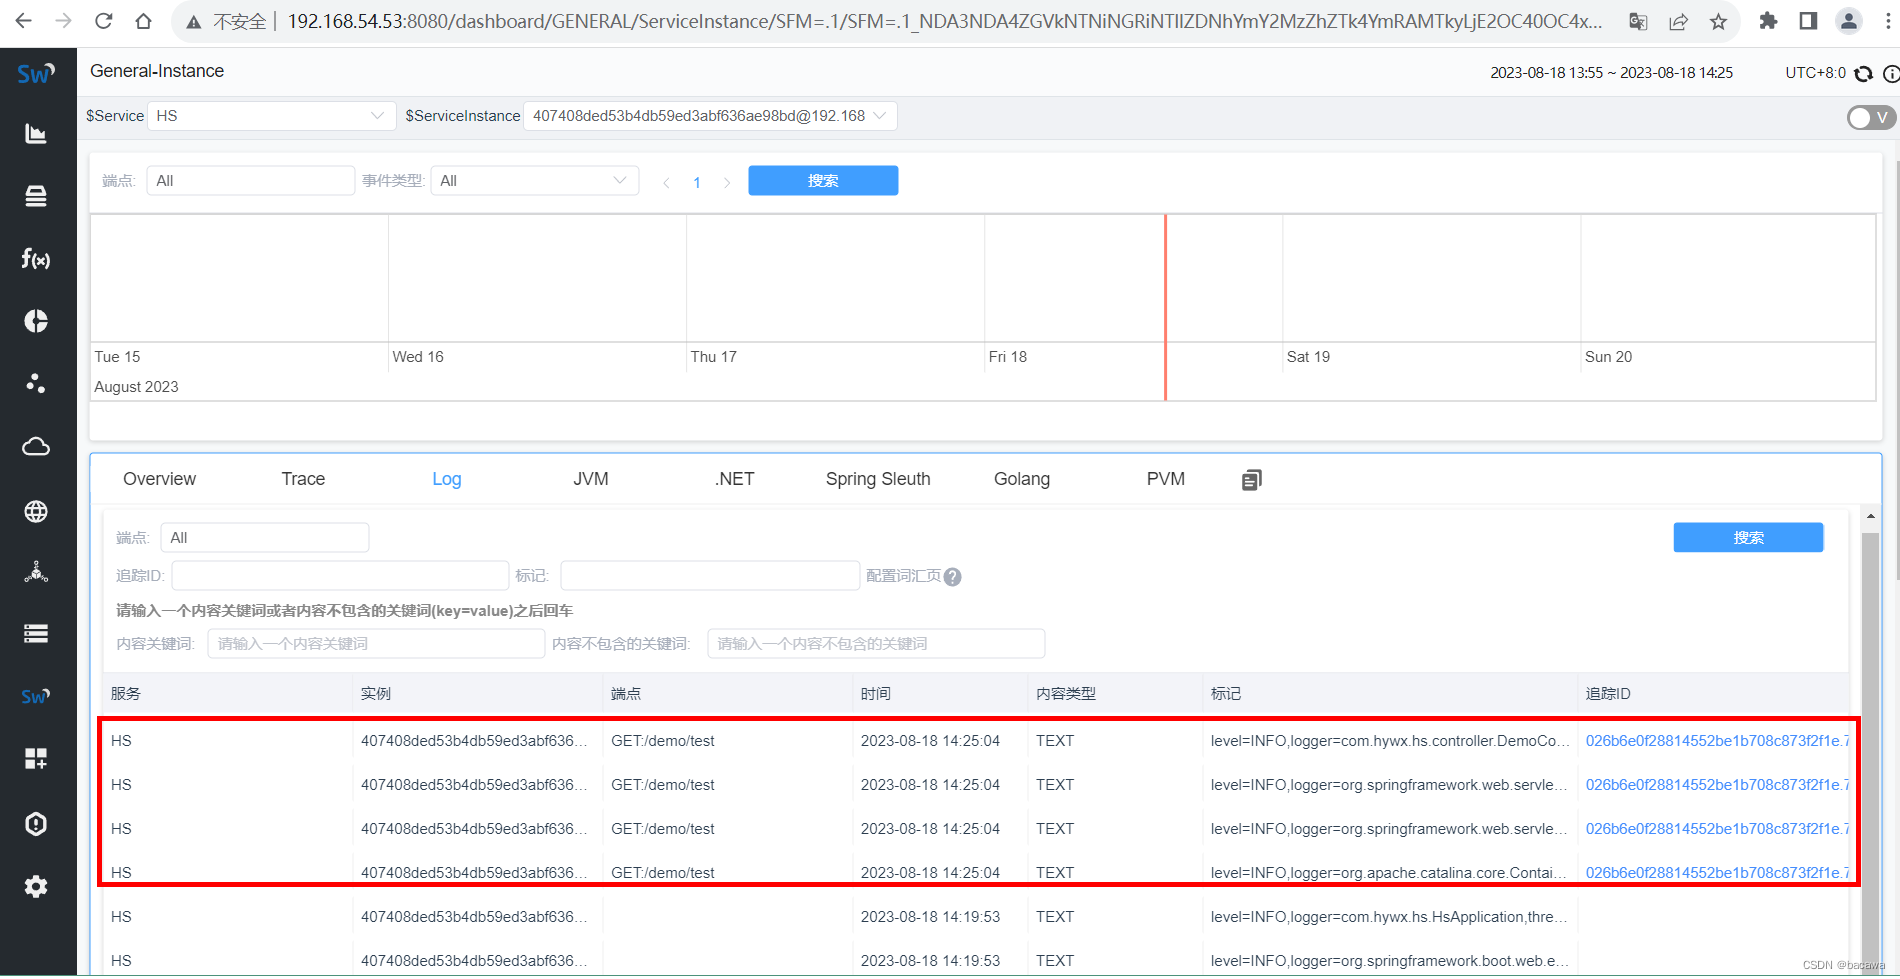
Task: Switch to the PVM tab
Action: point(1166,479)
